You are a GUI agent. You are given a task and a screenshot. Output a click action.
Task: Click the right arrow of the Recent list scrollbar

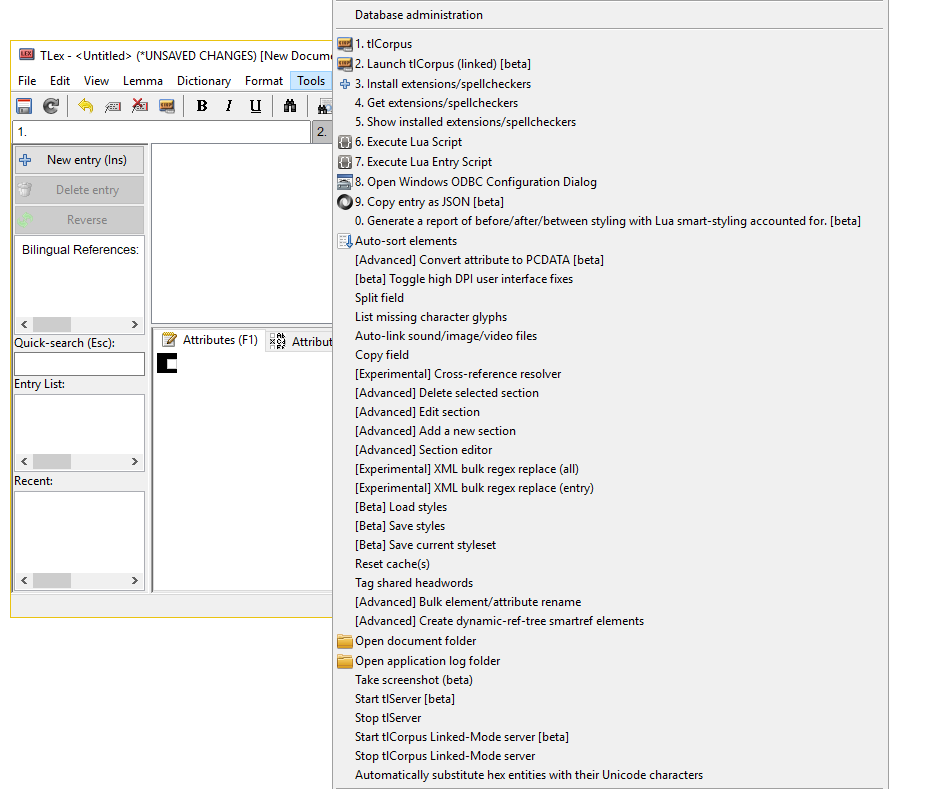coord(135,581)
